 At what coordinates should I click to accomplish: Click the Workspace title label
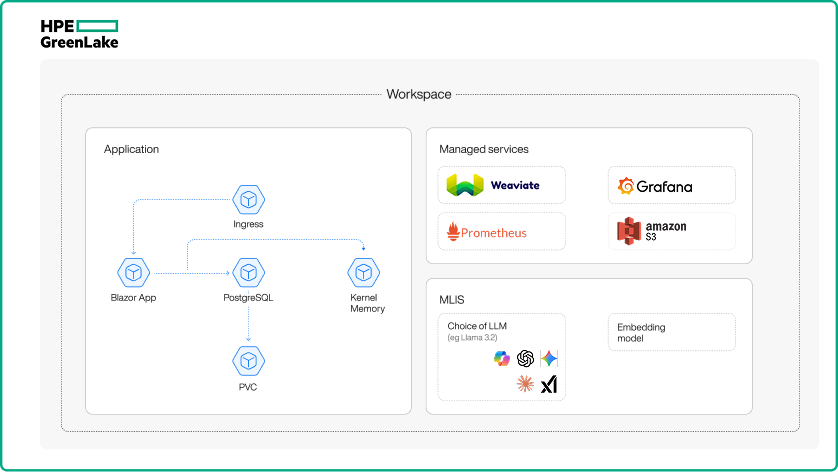pyautogui.click(x=419, y=94)
